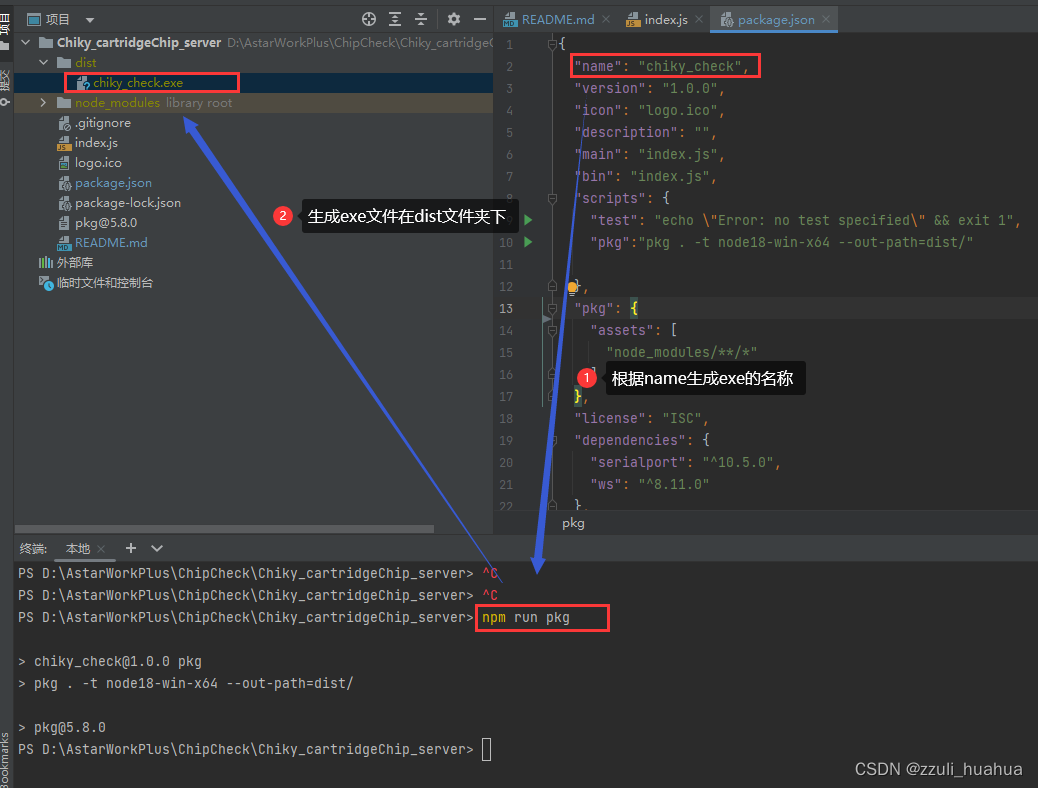The width and height of the screenshot is (1038, 788).
Task: Select the 本地 terminal tab
Action: point(80,548)
